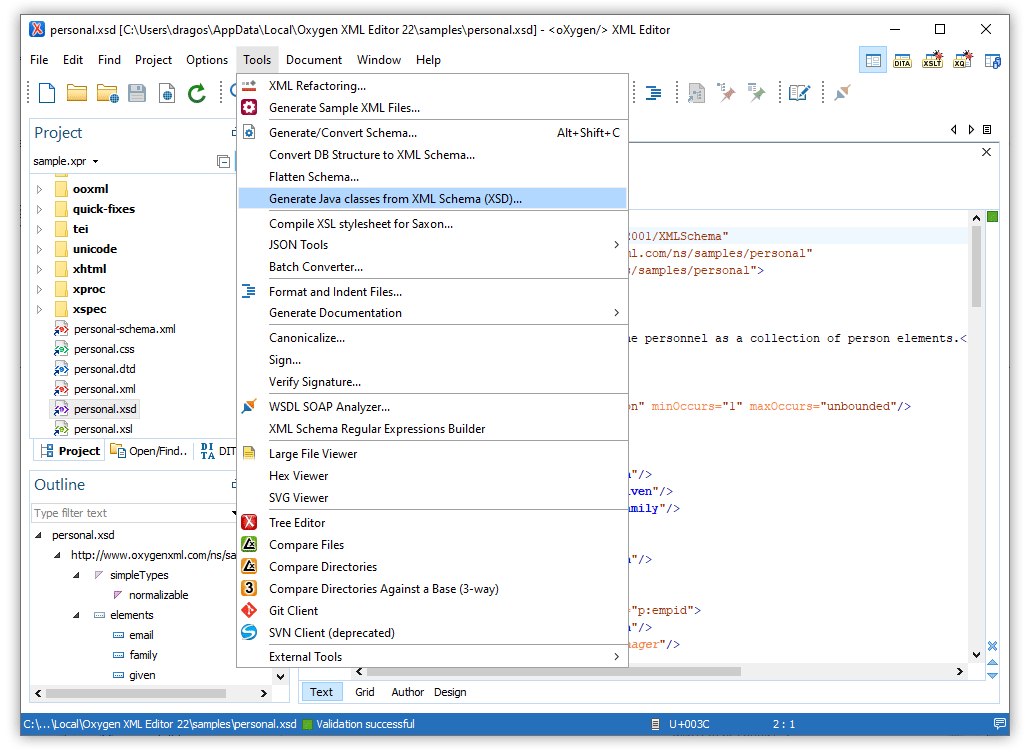Viewport: 1030px width, 750px height.
Task: Expand the xhtml folder
Action: click(39, 269)
